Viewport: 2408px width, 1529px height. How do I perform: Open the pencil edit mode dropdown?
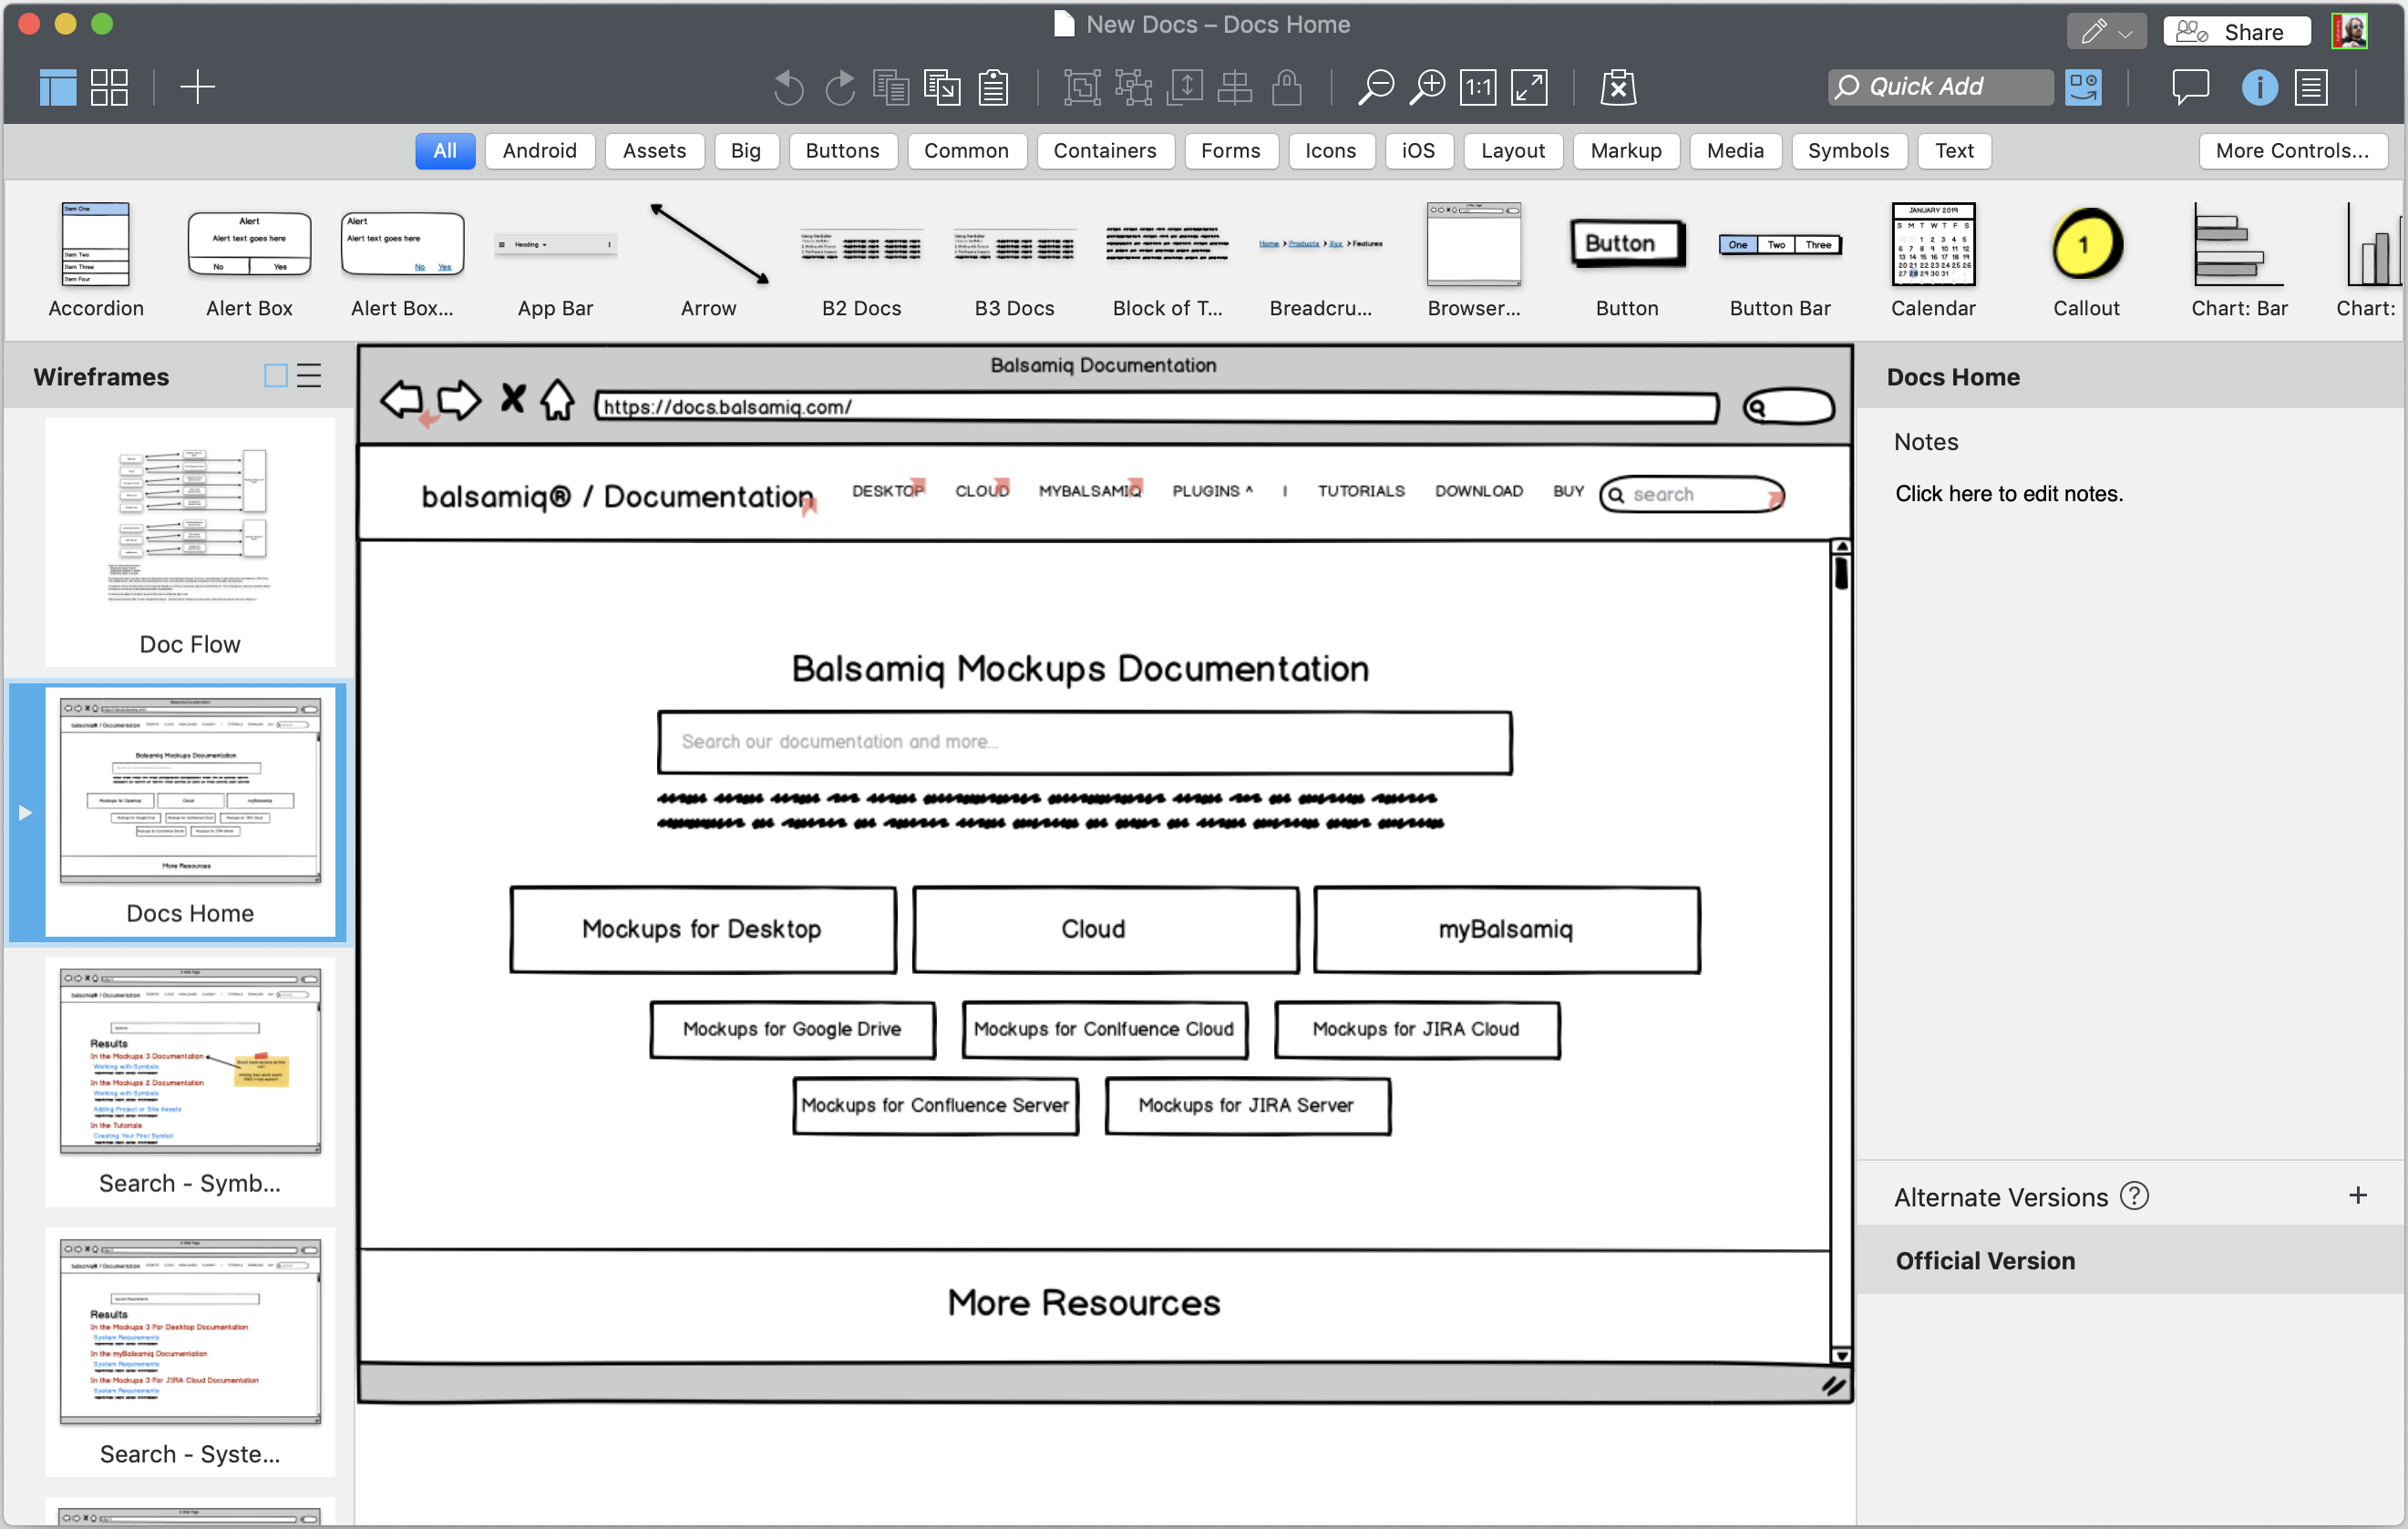2106,32
